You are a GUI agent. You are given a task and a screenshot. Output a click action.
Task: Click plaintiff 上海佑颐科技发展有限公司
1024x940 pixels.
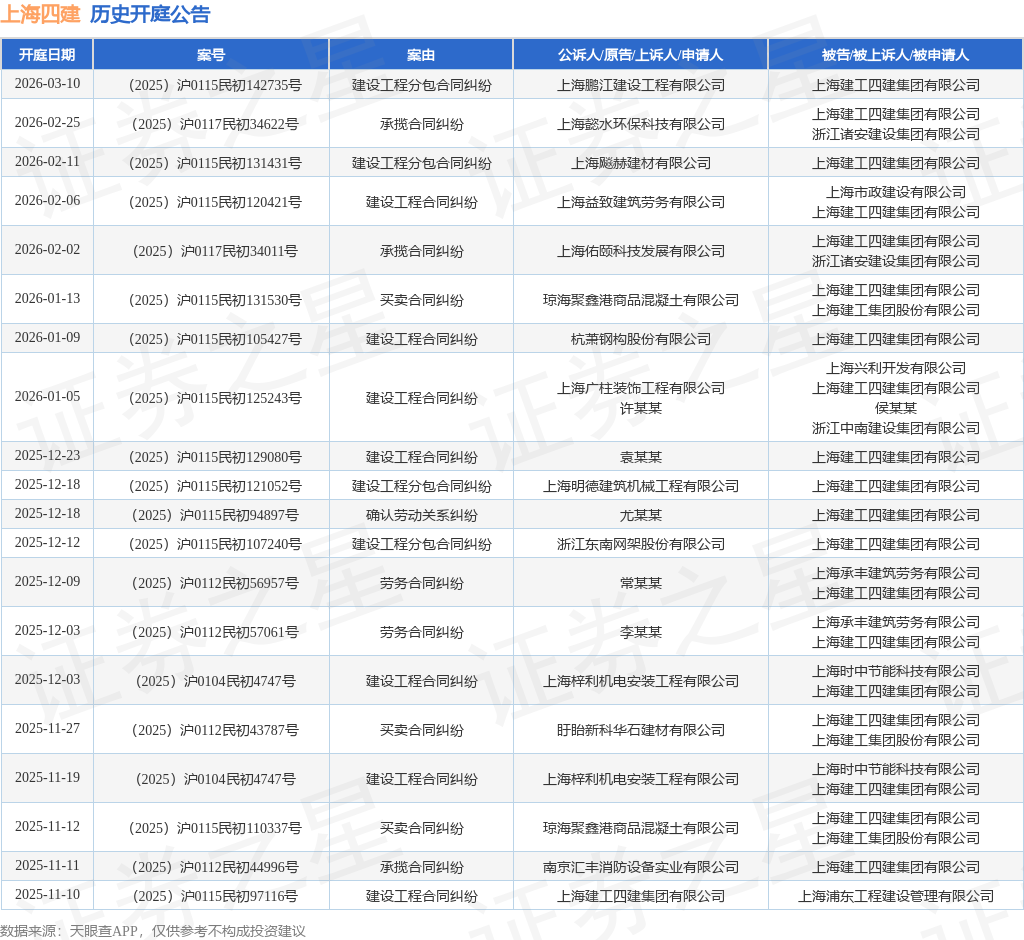pyautogui.click(x=641, y=251)
